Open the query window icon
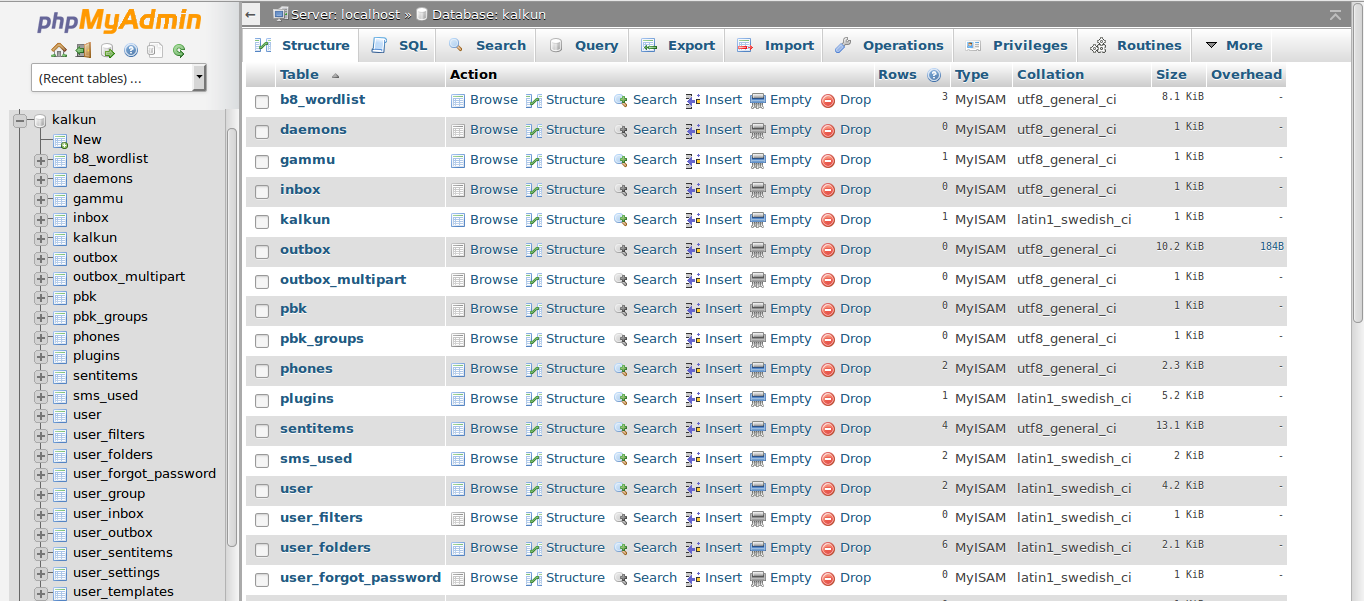 click(x=107, y=50)
